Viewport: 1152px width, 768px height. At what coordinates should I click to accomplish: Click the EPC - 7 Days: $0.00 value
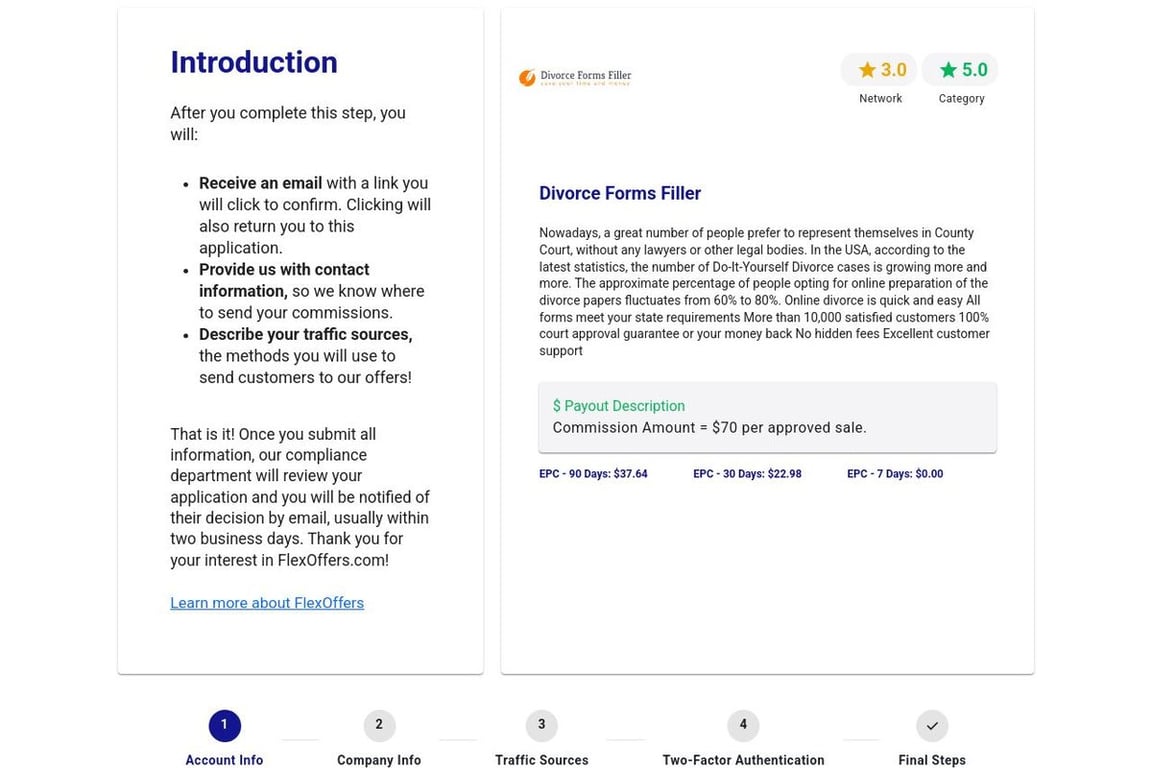pyautogui.click(x=895, y=474)
